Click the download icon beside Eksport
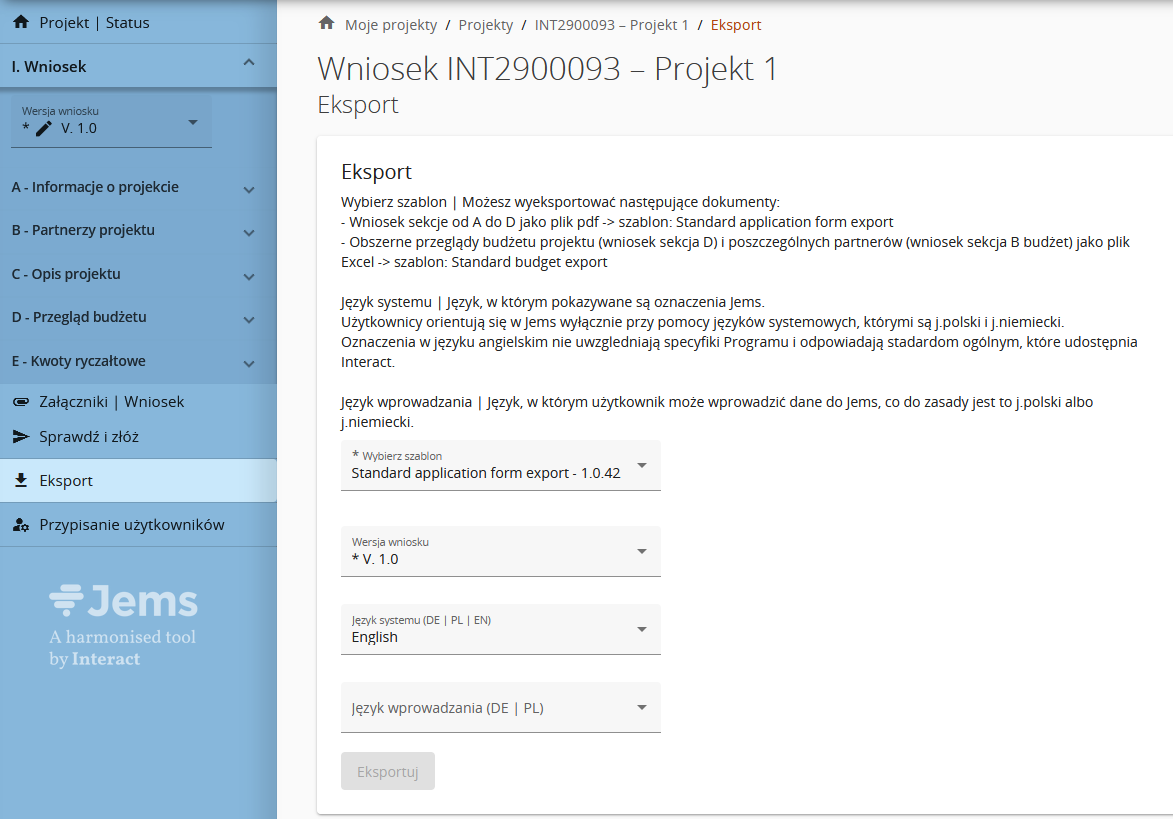Image resolution: width=1173 pixels, height=819 pixels. (x=20, y=481)
